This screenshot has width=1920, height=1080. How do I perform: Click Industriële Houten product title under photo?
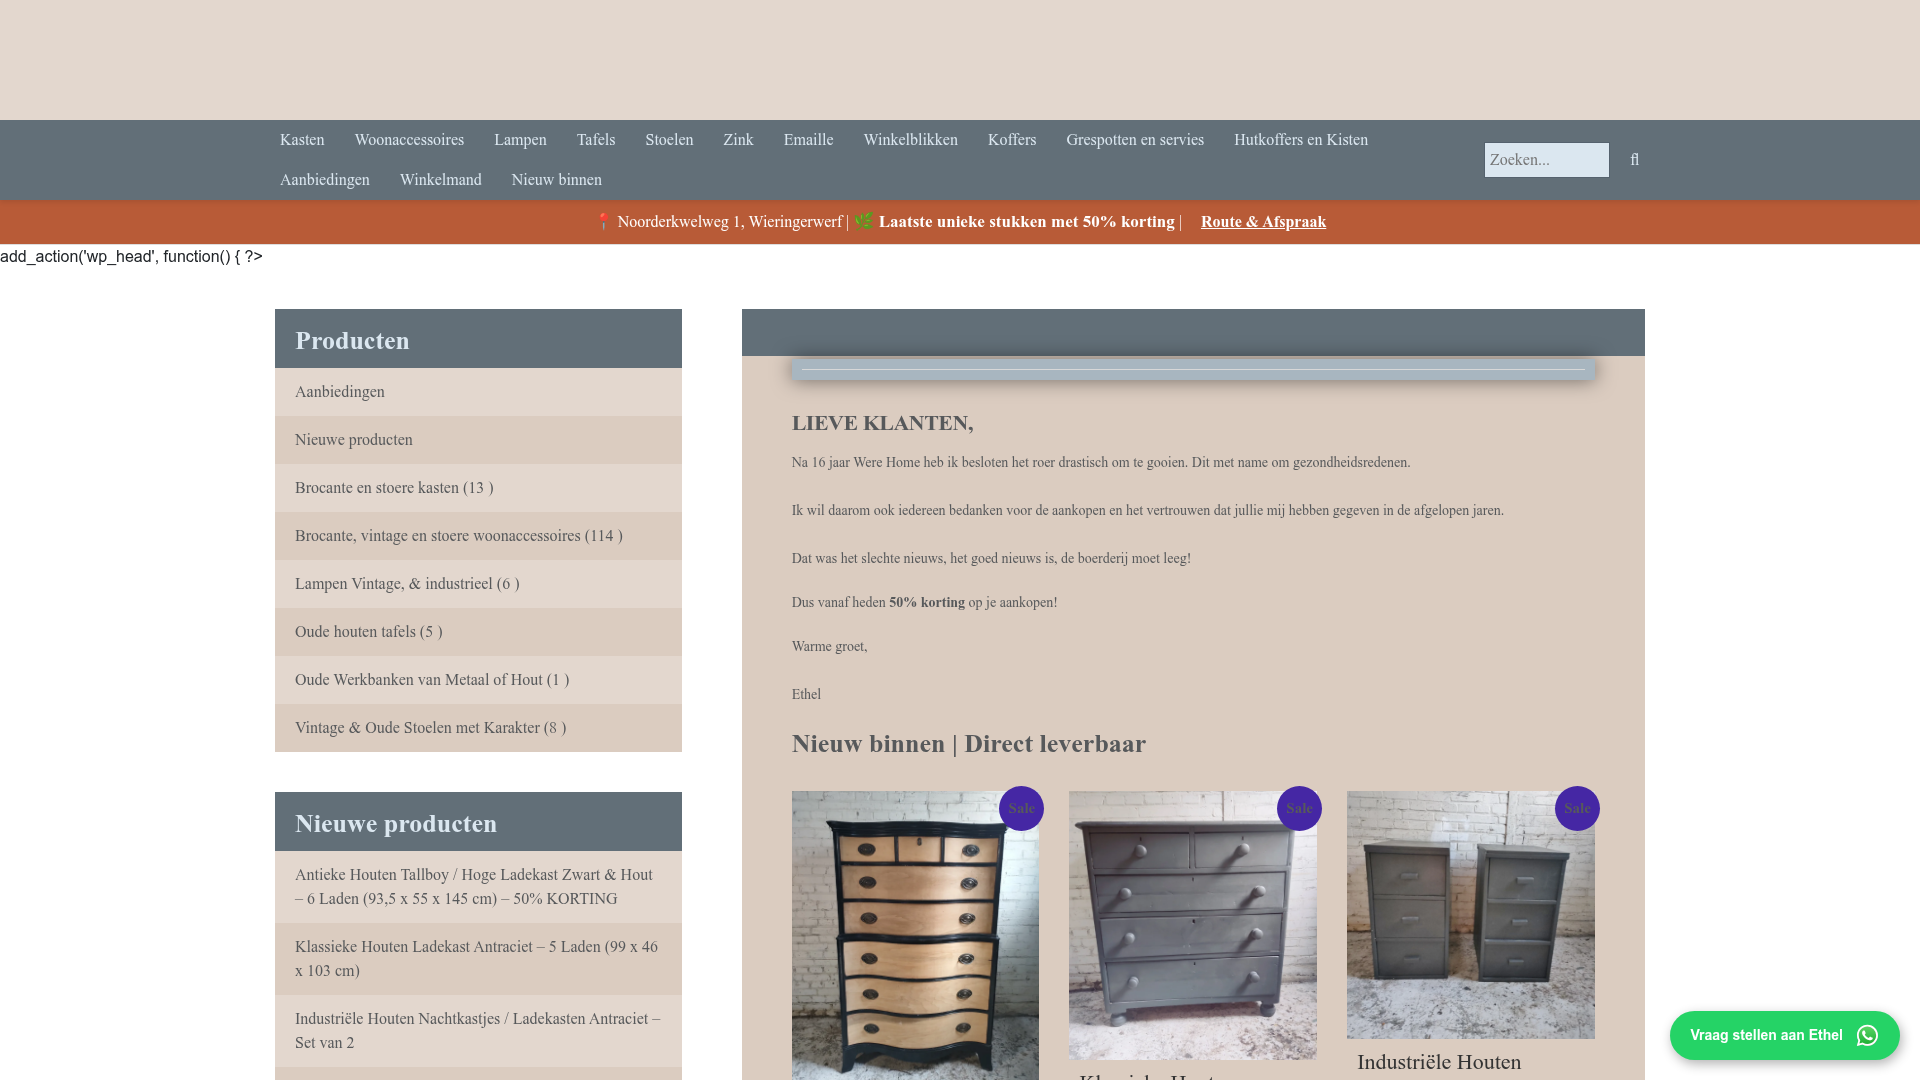point(1439,1062)
